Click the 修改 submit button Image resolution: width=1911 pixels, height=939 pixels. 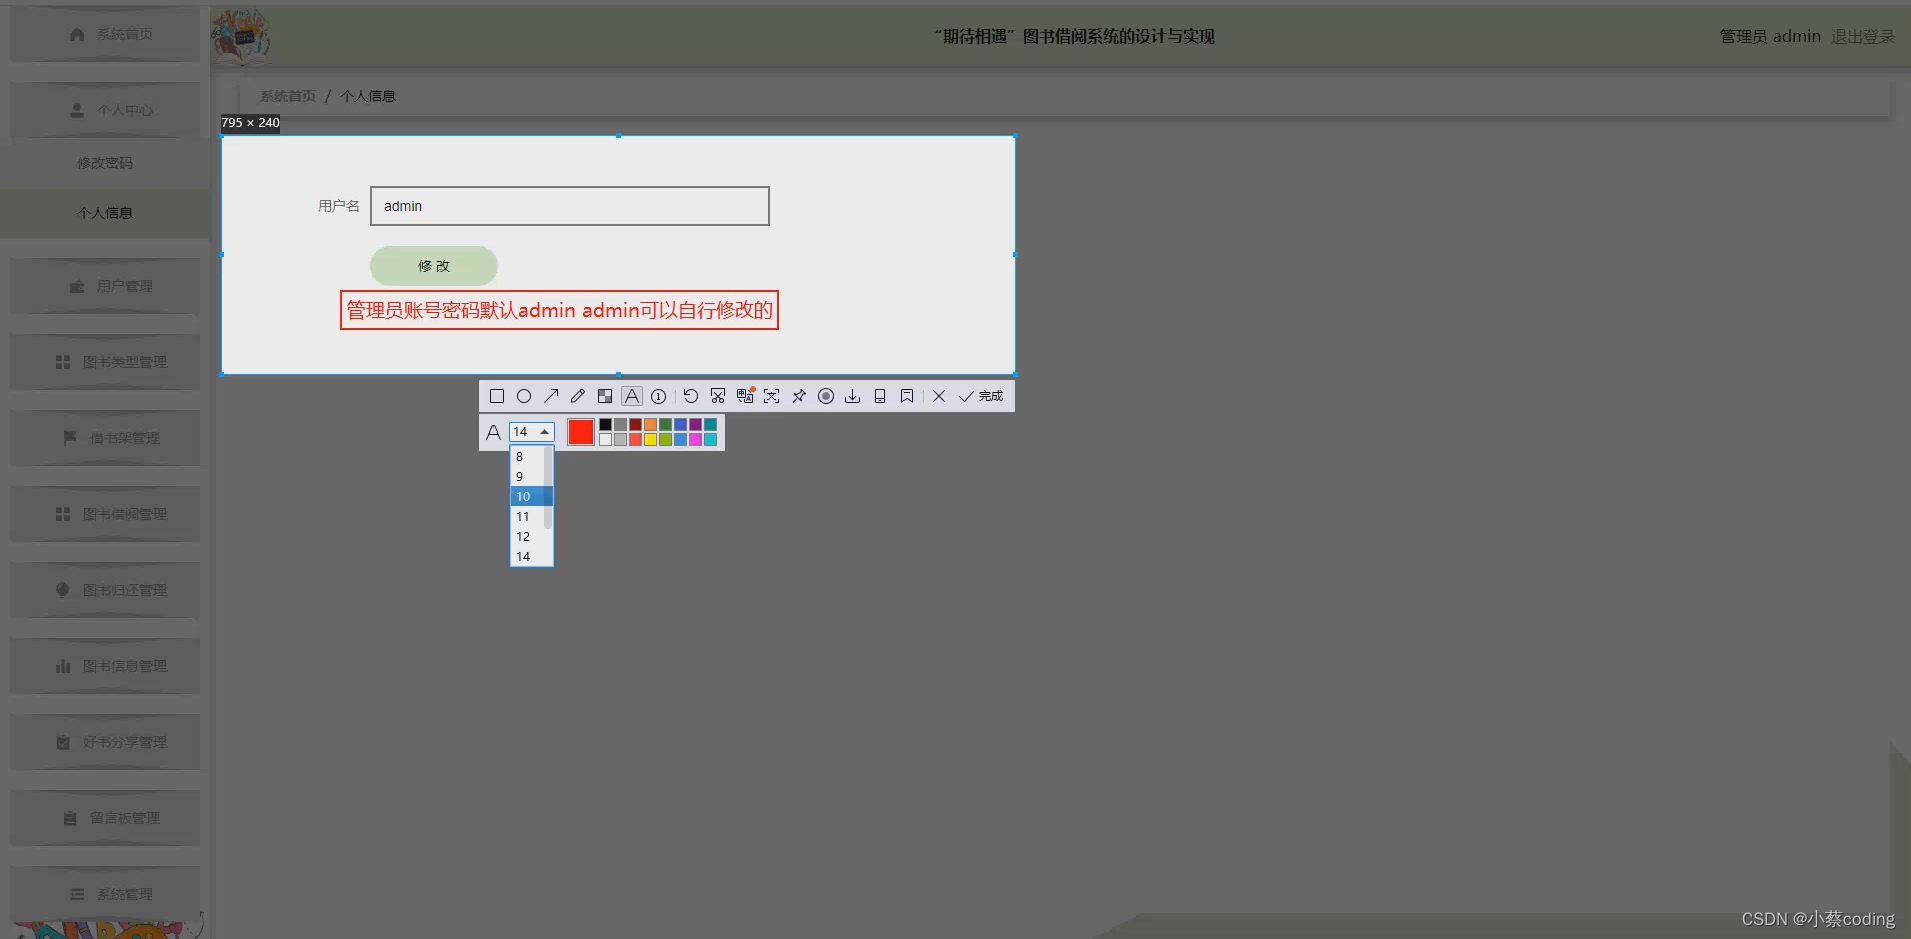pos(434,266)
